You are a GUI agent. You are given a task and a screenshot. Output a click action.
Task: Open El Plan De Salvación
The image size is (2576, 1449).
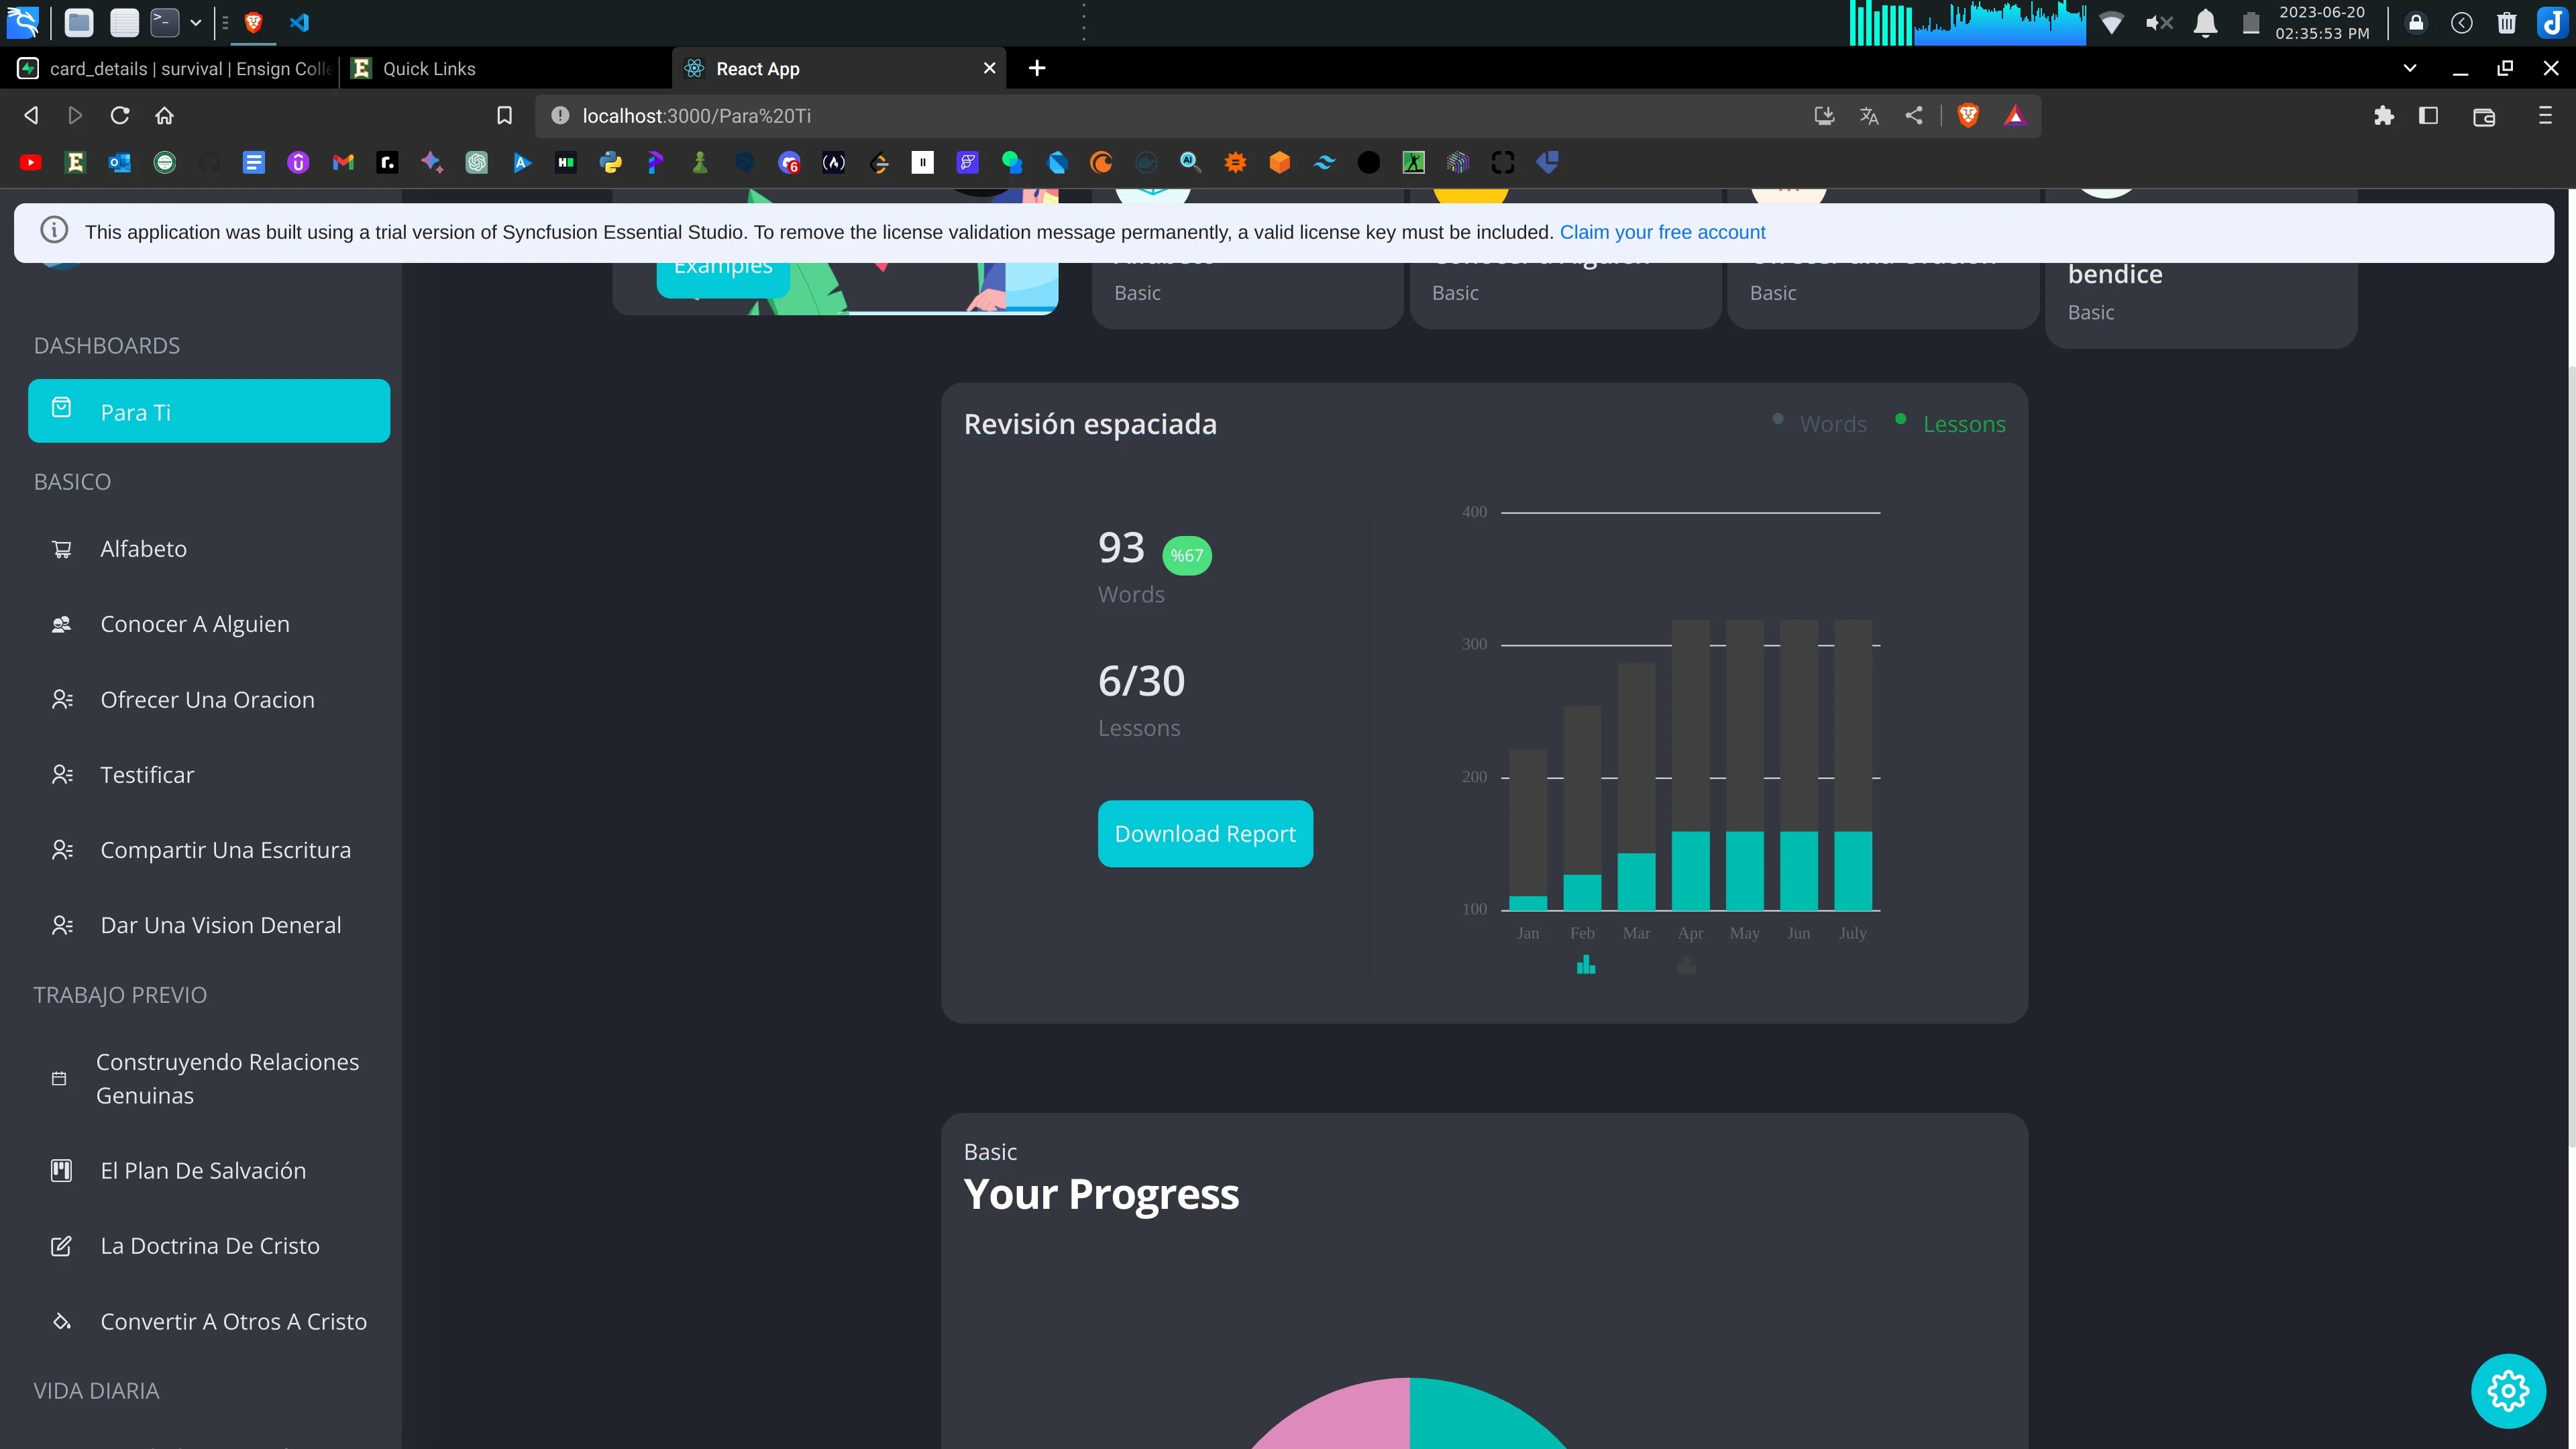[x=209, y=1170]
